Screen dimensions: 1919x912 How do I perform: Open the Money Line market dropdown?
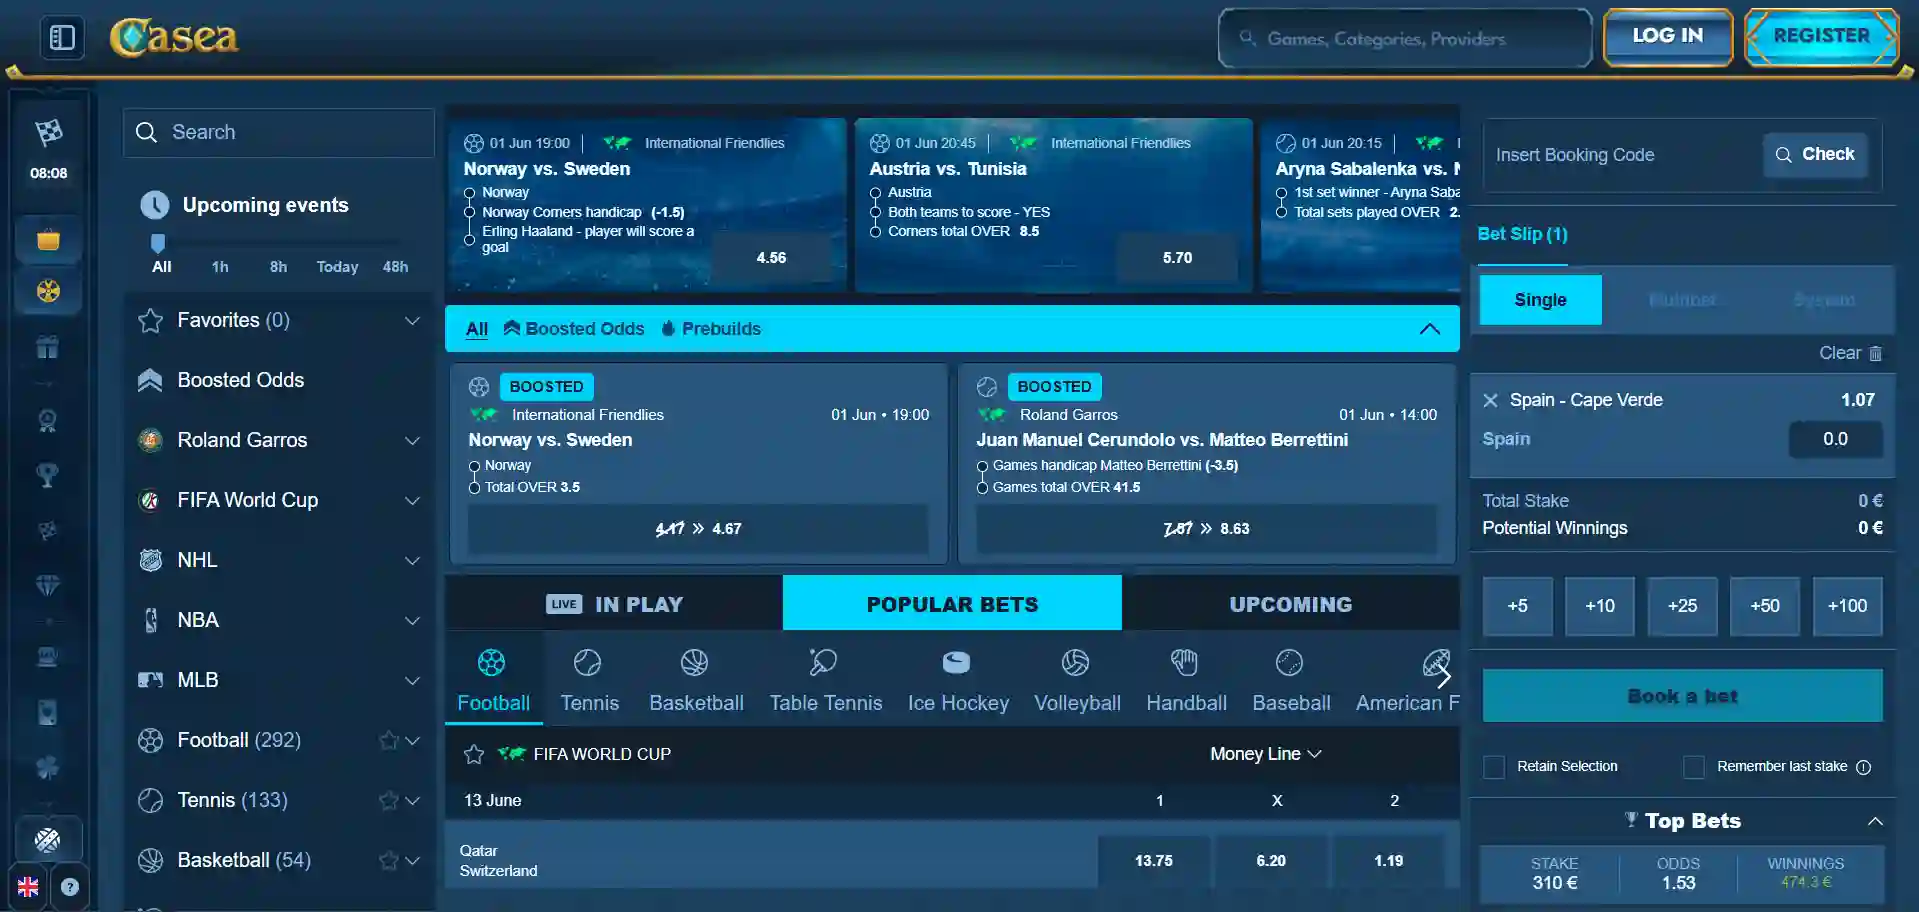(x=1265, y=754)
